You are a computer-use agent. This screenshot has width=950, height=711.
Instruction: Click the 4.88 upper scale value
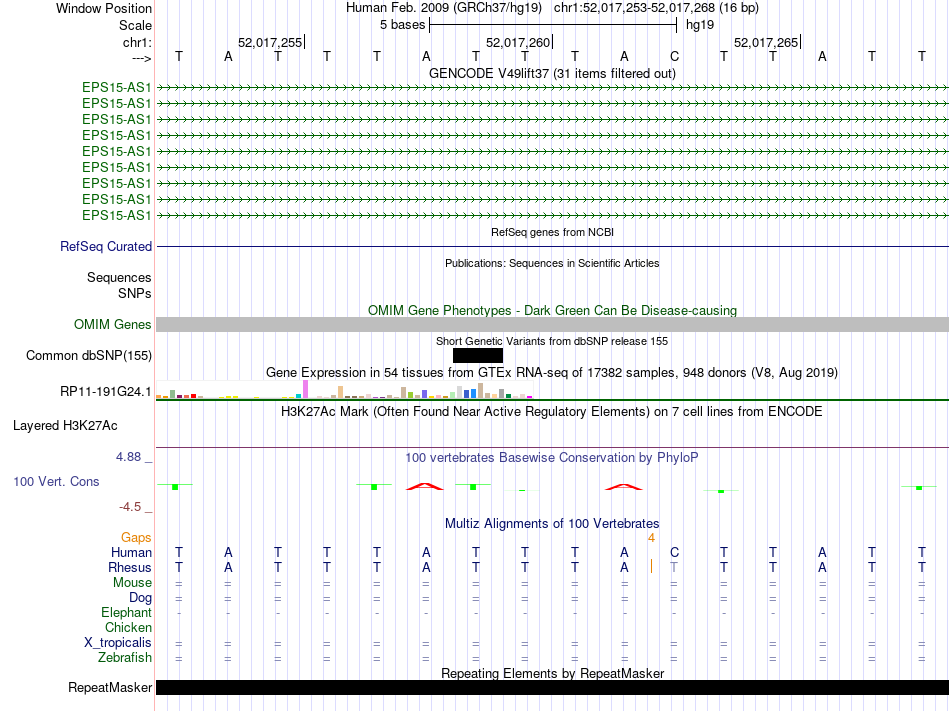(128, 457)
